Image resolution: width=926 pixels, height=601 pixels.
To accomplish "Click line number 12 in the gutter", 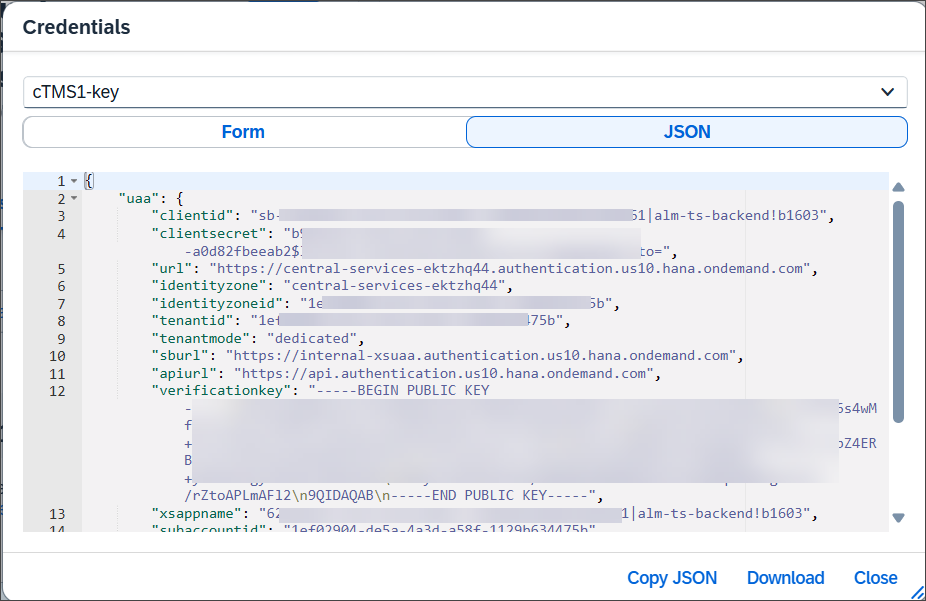I will click(x=57, y=391).
